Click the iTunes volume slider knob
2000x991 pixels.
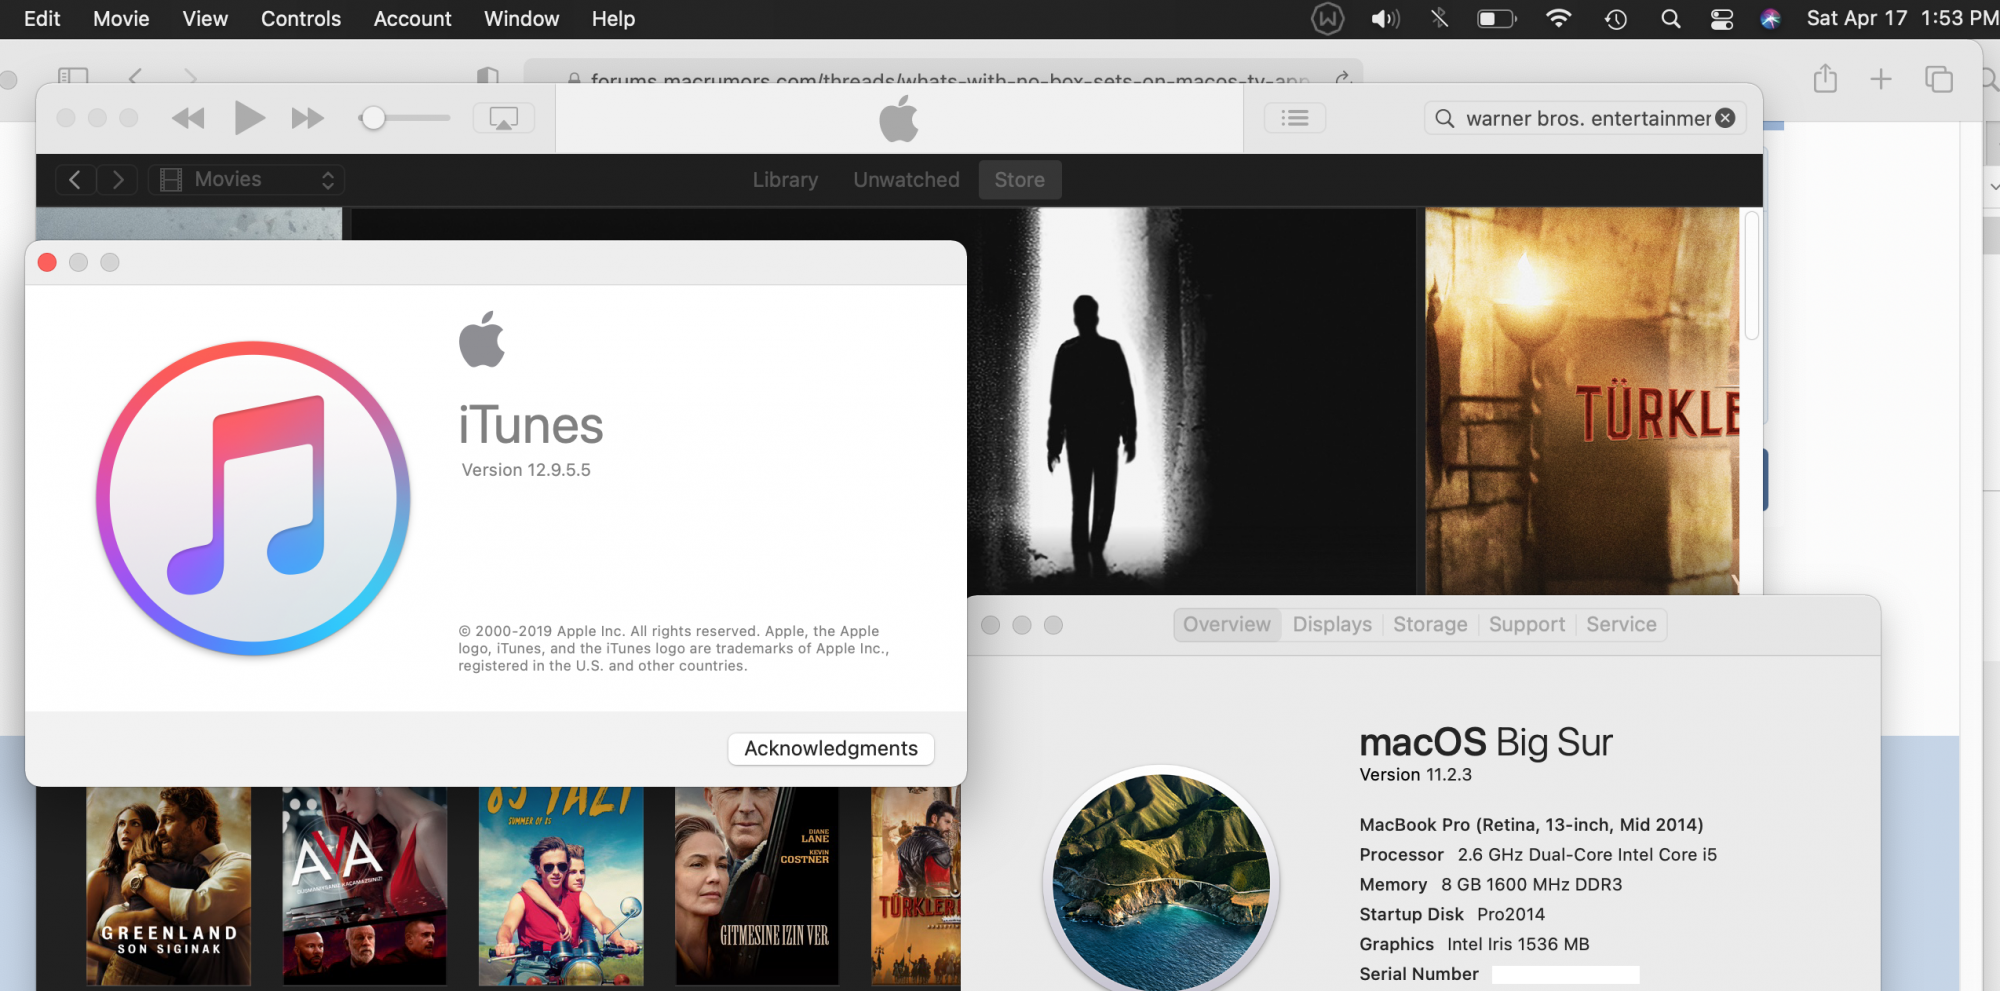point(373,118)
